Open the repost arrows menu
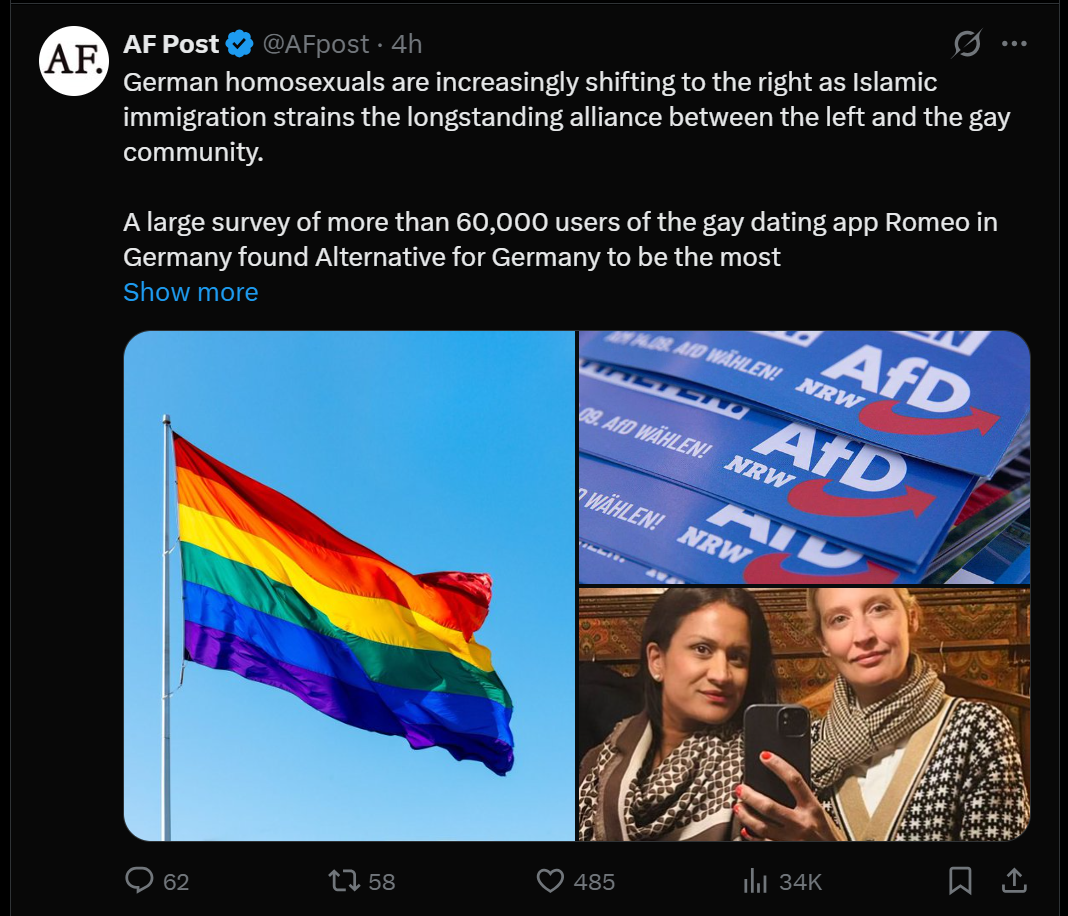 [343, 880]
